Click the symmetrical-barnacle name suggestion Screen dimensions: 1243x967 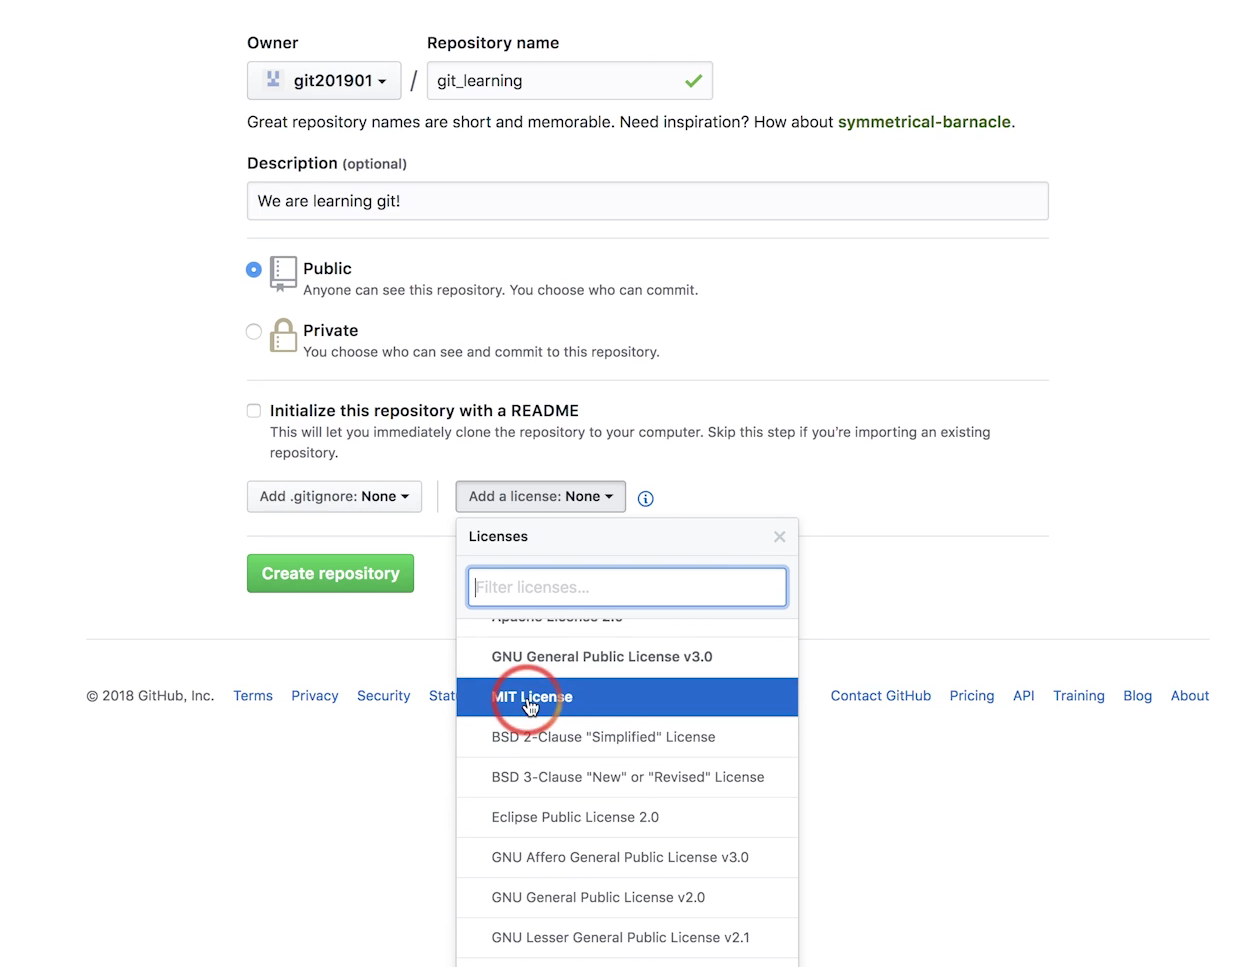point(924,122)
